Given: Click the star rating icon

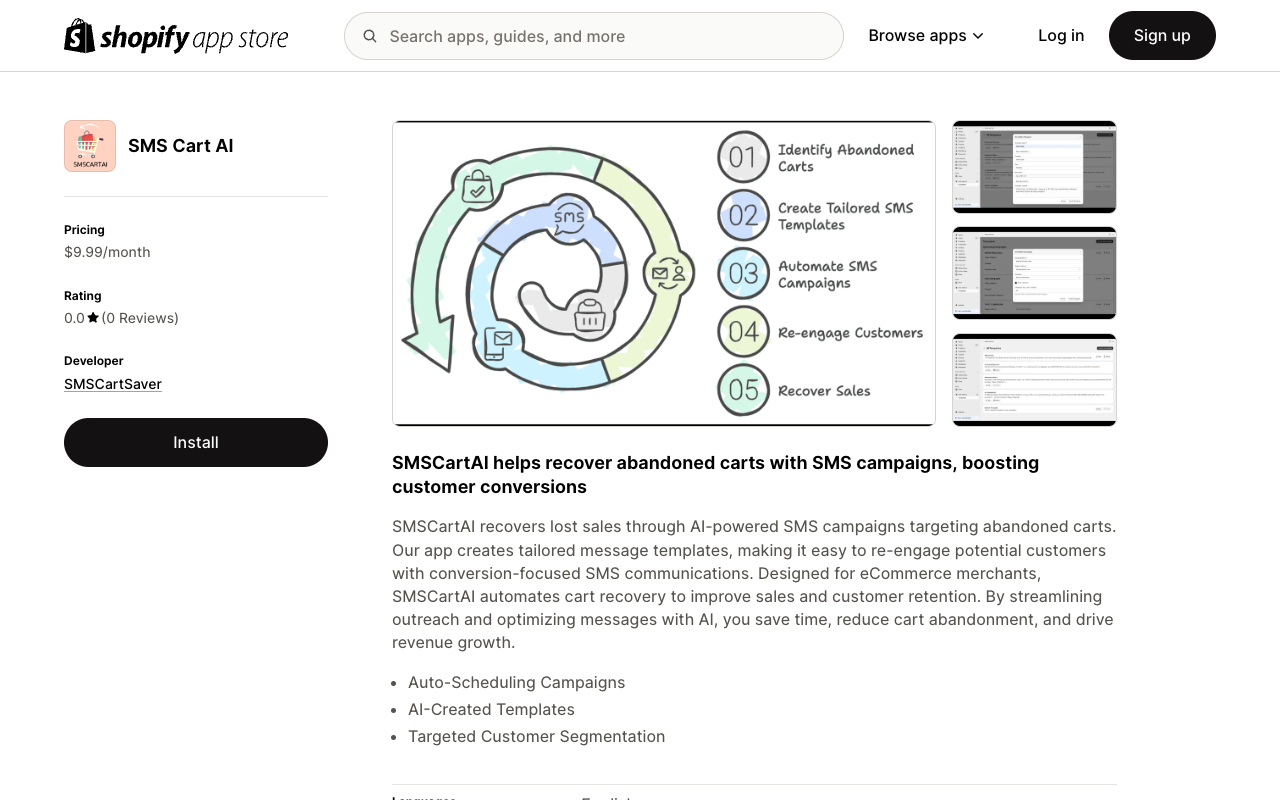Looking at the screenshot, I should point(92,317).
